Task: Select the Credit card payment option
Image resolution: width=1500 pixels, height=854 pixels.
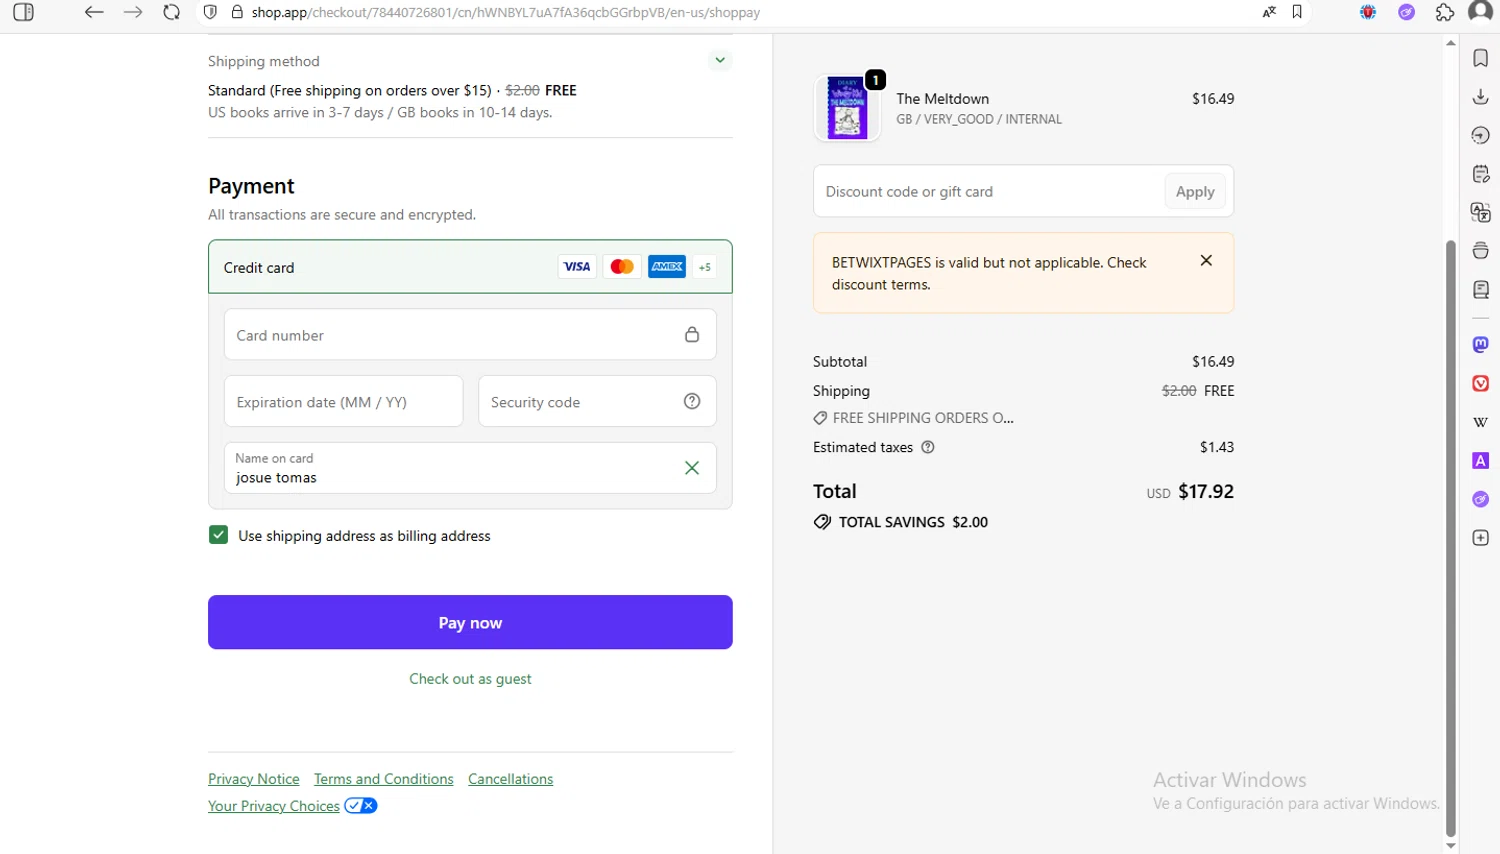Action: point(470,267)
